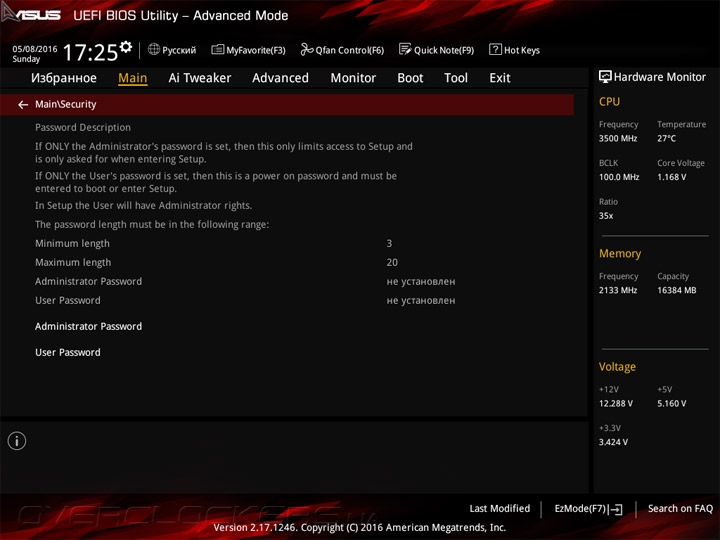The width and height of the screenshot is (720, 540).
Task: Open the Избранное tab
Action: coord(64,78)
